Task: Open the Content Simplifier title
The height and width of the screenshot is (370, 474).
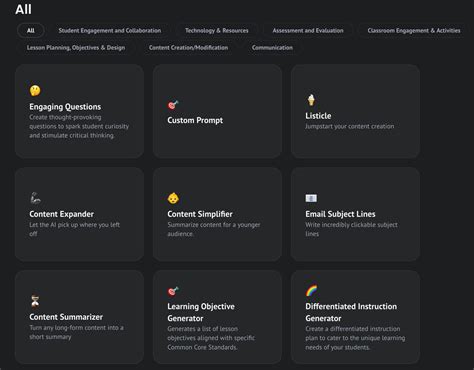Action: [200, 214]
